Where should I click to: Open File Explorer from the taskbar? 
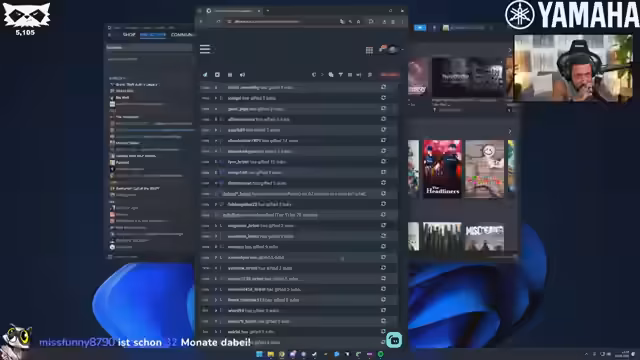(271, 354)
